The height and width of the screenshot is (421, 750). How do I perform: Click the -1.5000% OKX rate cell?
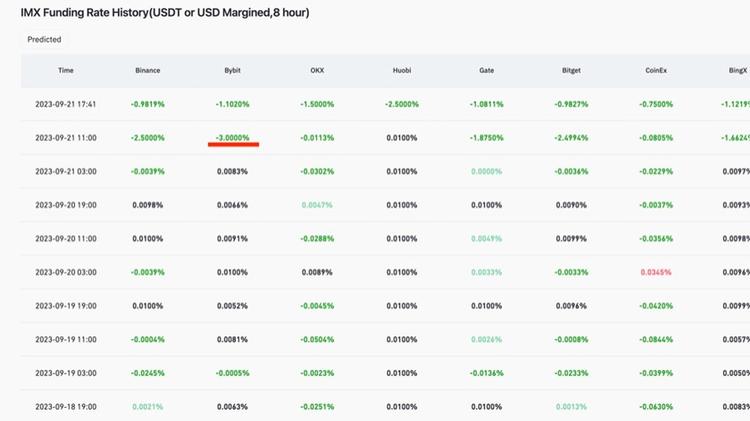click(316, 104)
